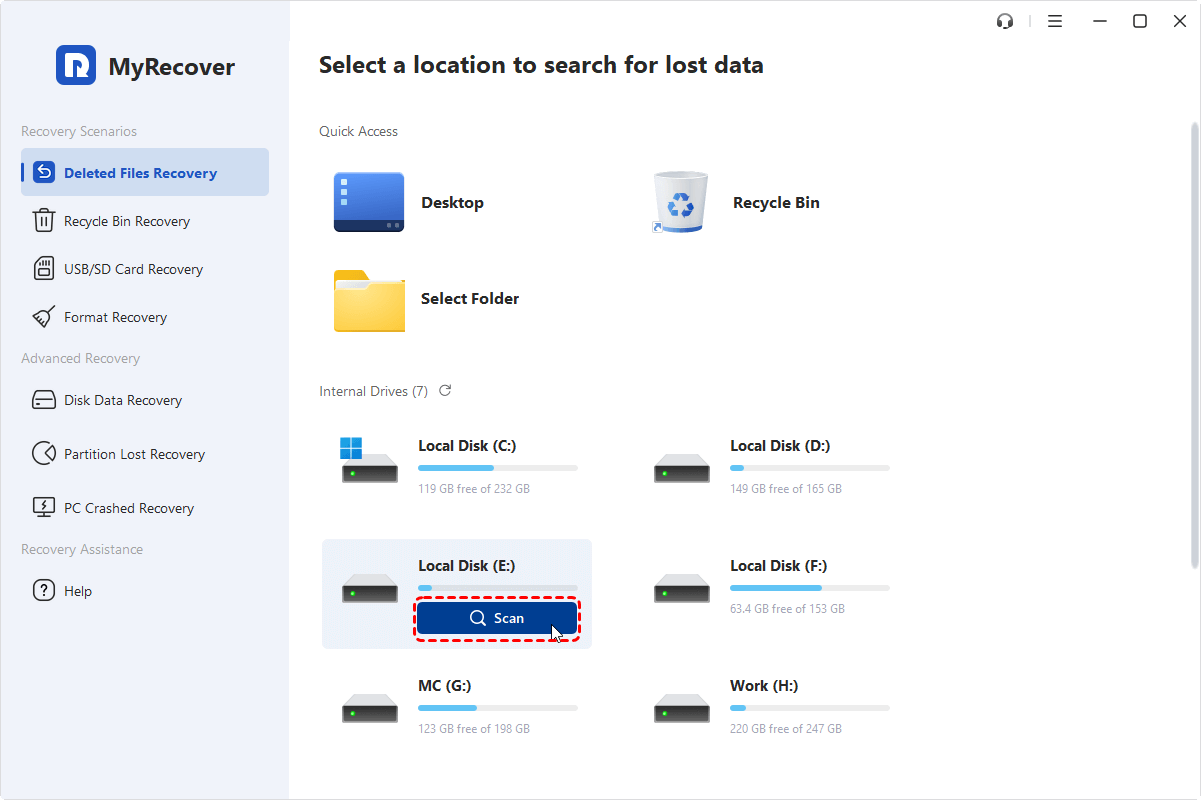Click the headset support icon
1201x800 pixels.
pos(1005,21)
